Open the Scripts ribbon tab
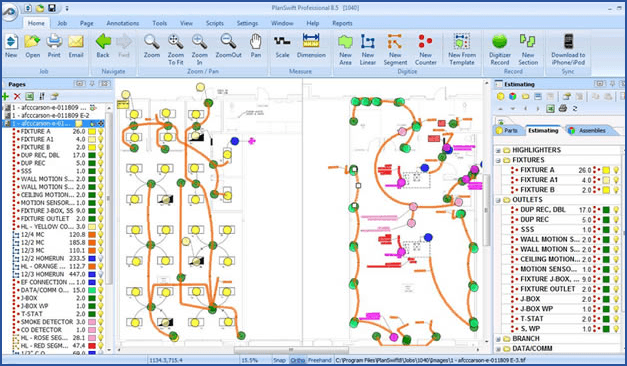 [x=214, y=23]
